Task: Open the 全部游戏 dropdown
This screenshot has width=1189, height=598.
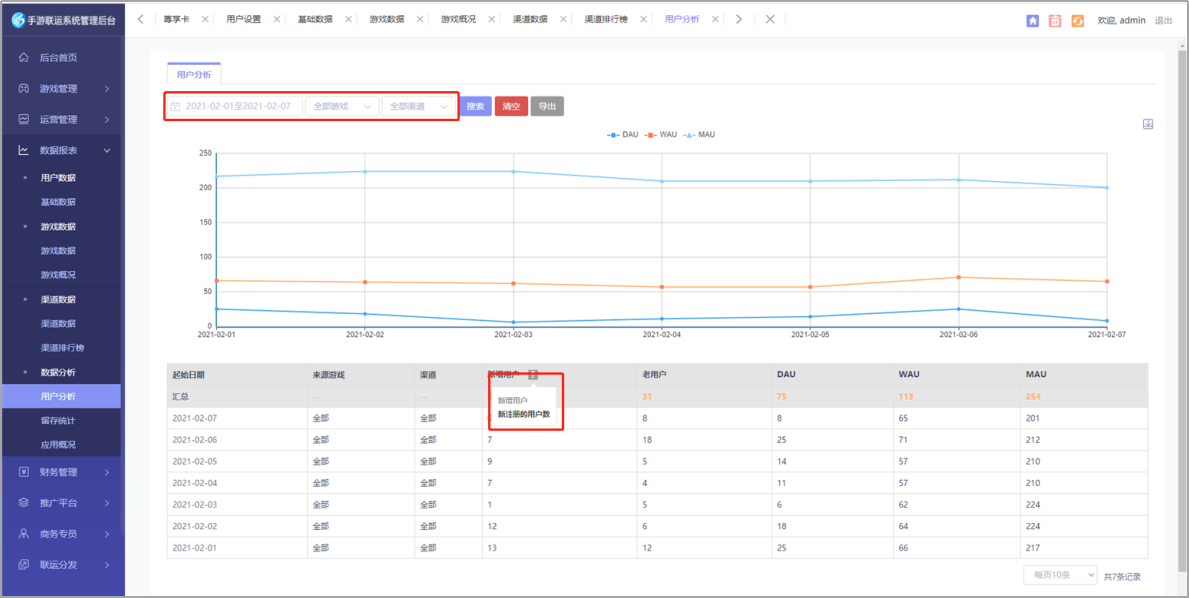Action: point(342,107)
